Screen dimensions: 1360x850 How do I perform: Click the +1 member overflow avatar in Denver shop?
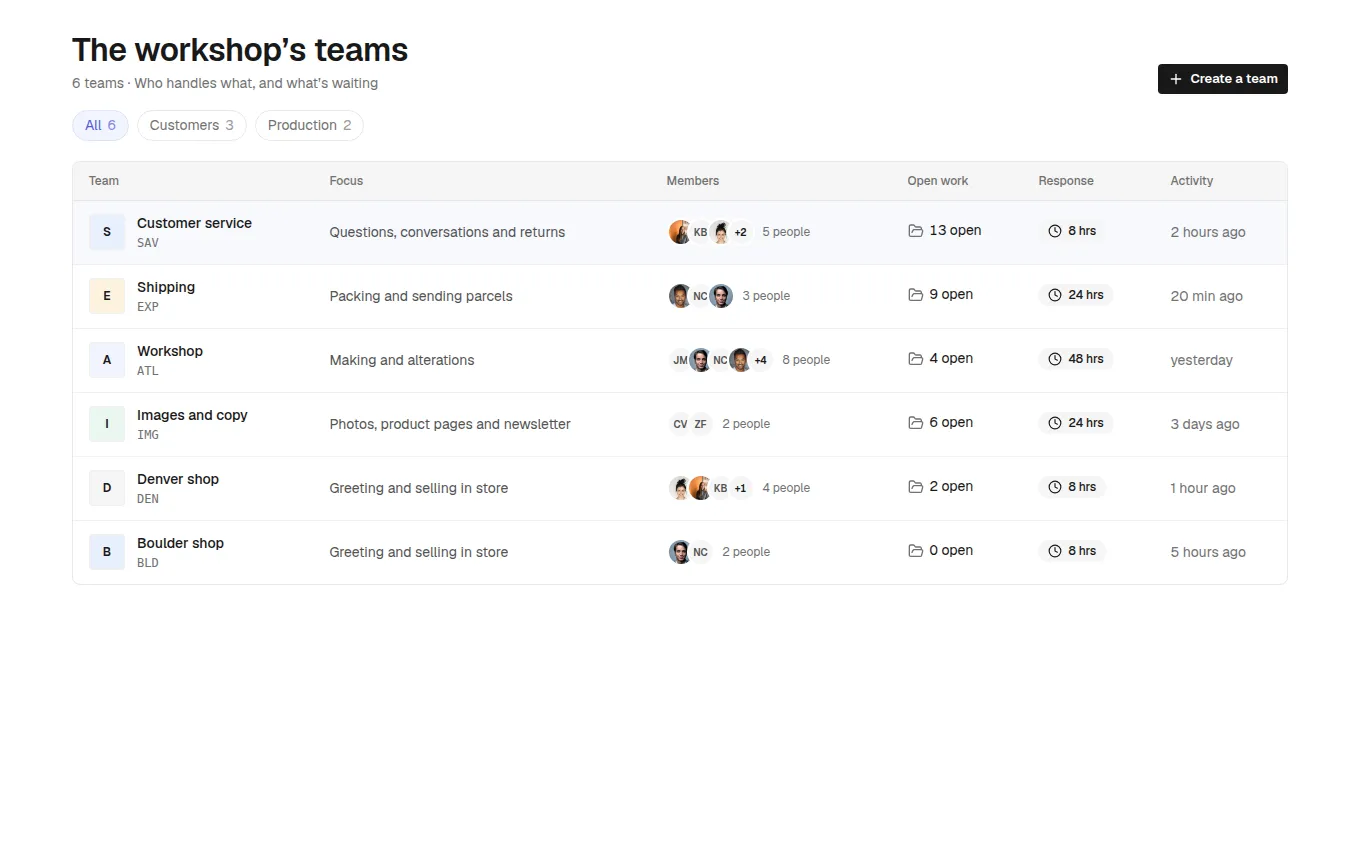pos(740,488)
